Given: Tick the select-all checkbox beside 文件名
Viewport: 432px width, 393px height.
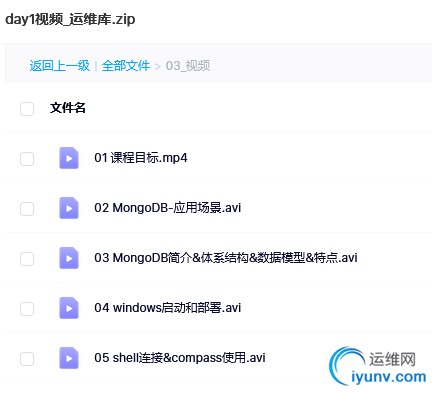Looking at the screenshot, I should [27, 109].
